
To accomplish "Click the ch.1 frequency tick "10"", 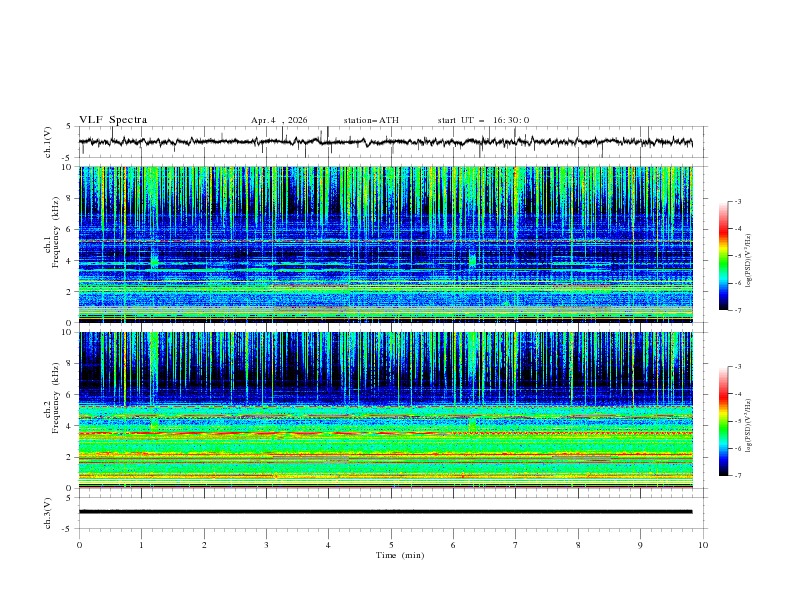I will click(66, 167).
